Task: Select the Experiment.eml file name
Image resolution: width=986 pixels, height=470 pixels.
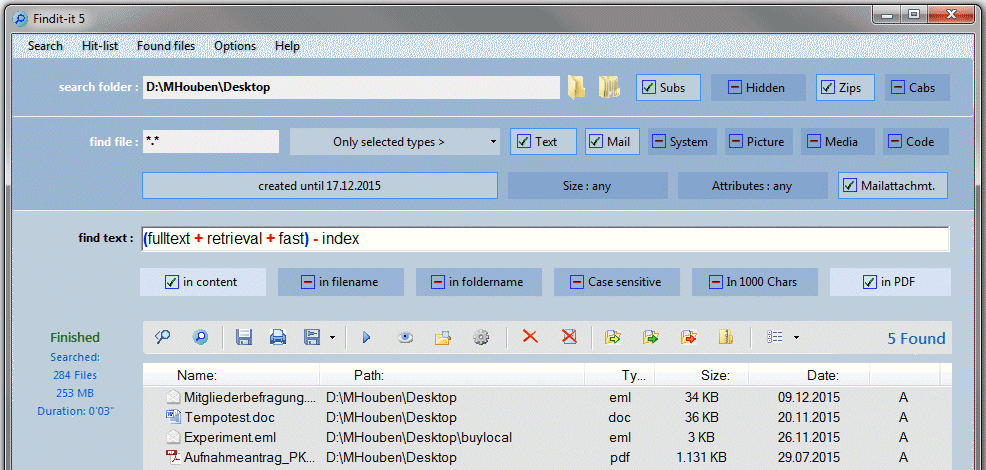Action: click(230, 437)
